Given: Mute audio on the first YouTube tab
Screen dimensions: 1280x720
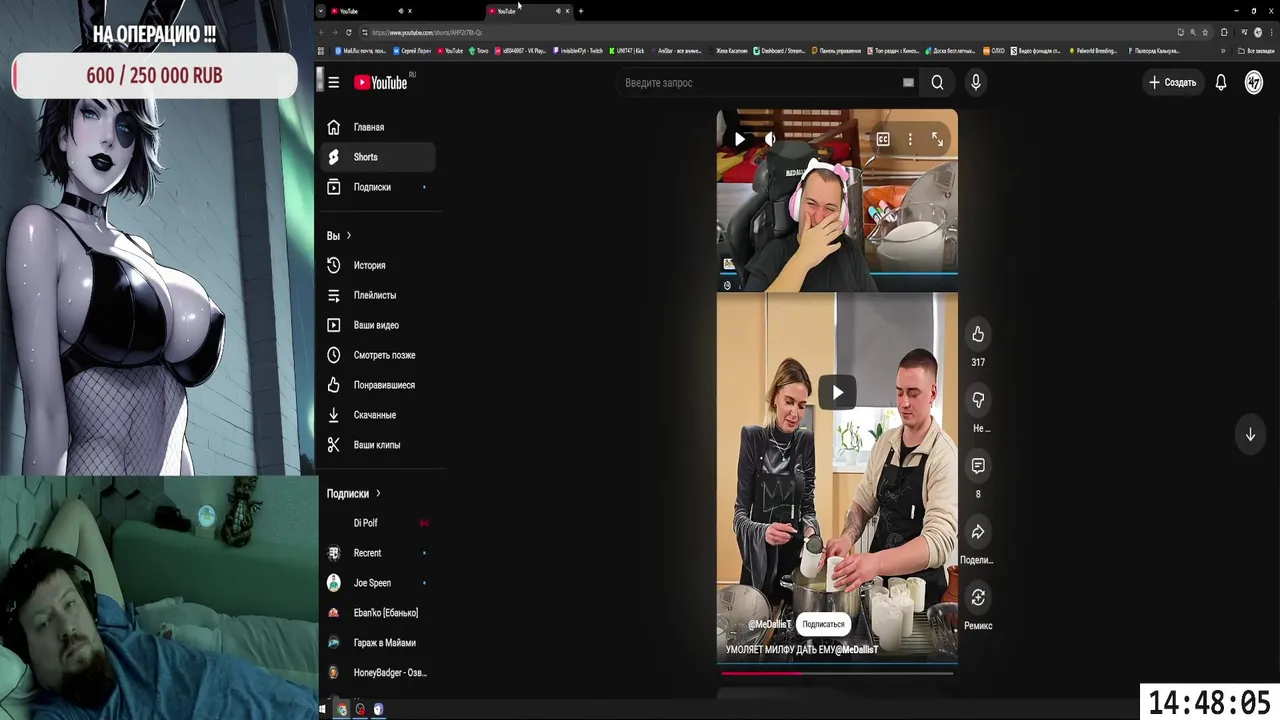Looking at the screenshot, I should 401,11.
